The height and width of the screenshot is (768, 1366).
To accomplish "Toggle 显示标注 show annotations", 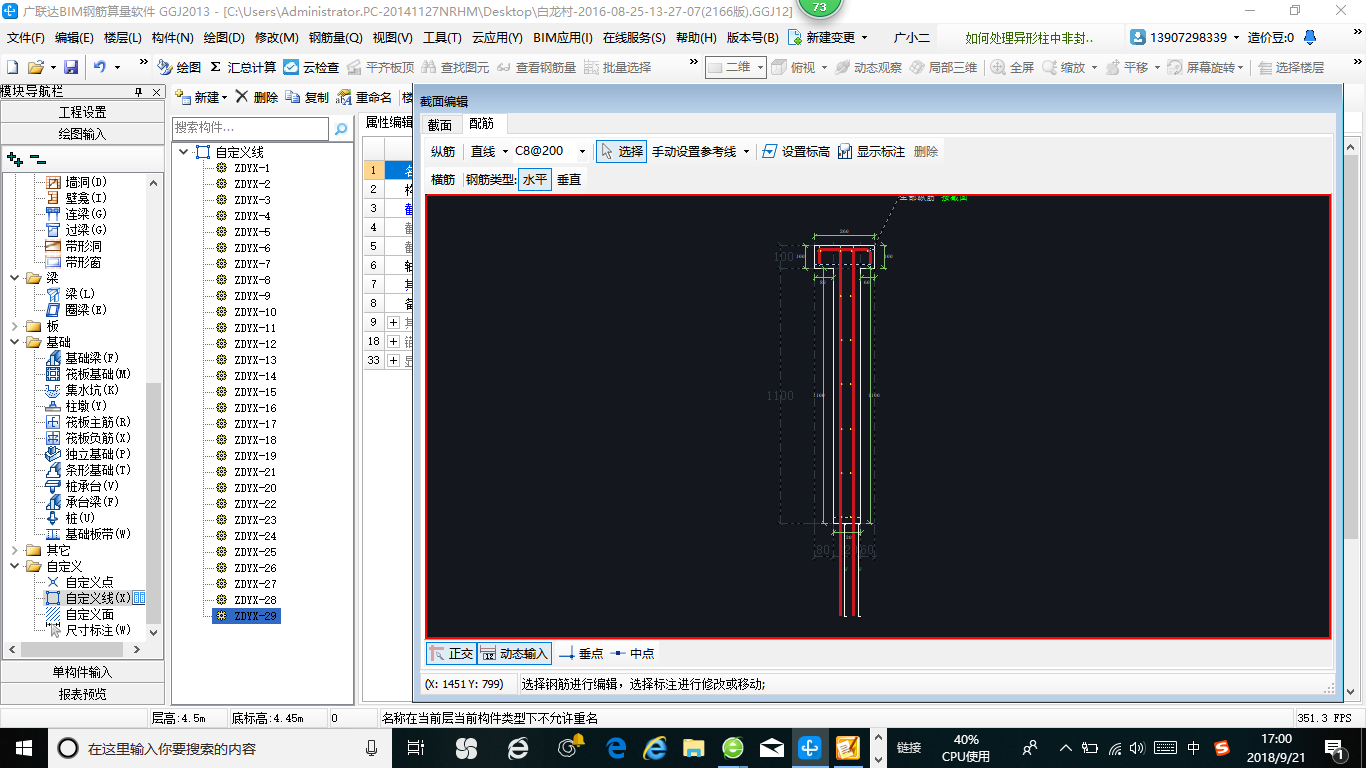I will coord(871,151).
